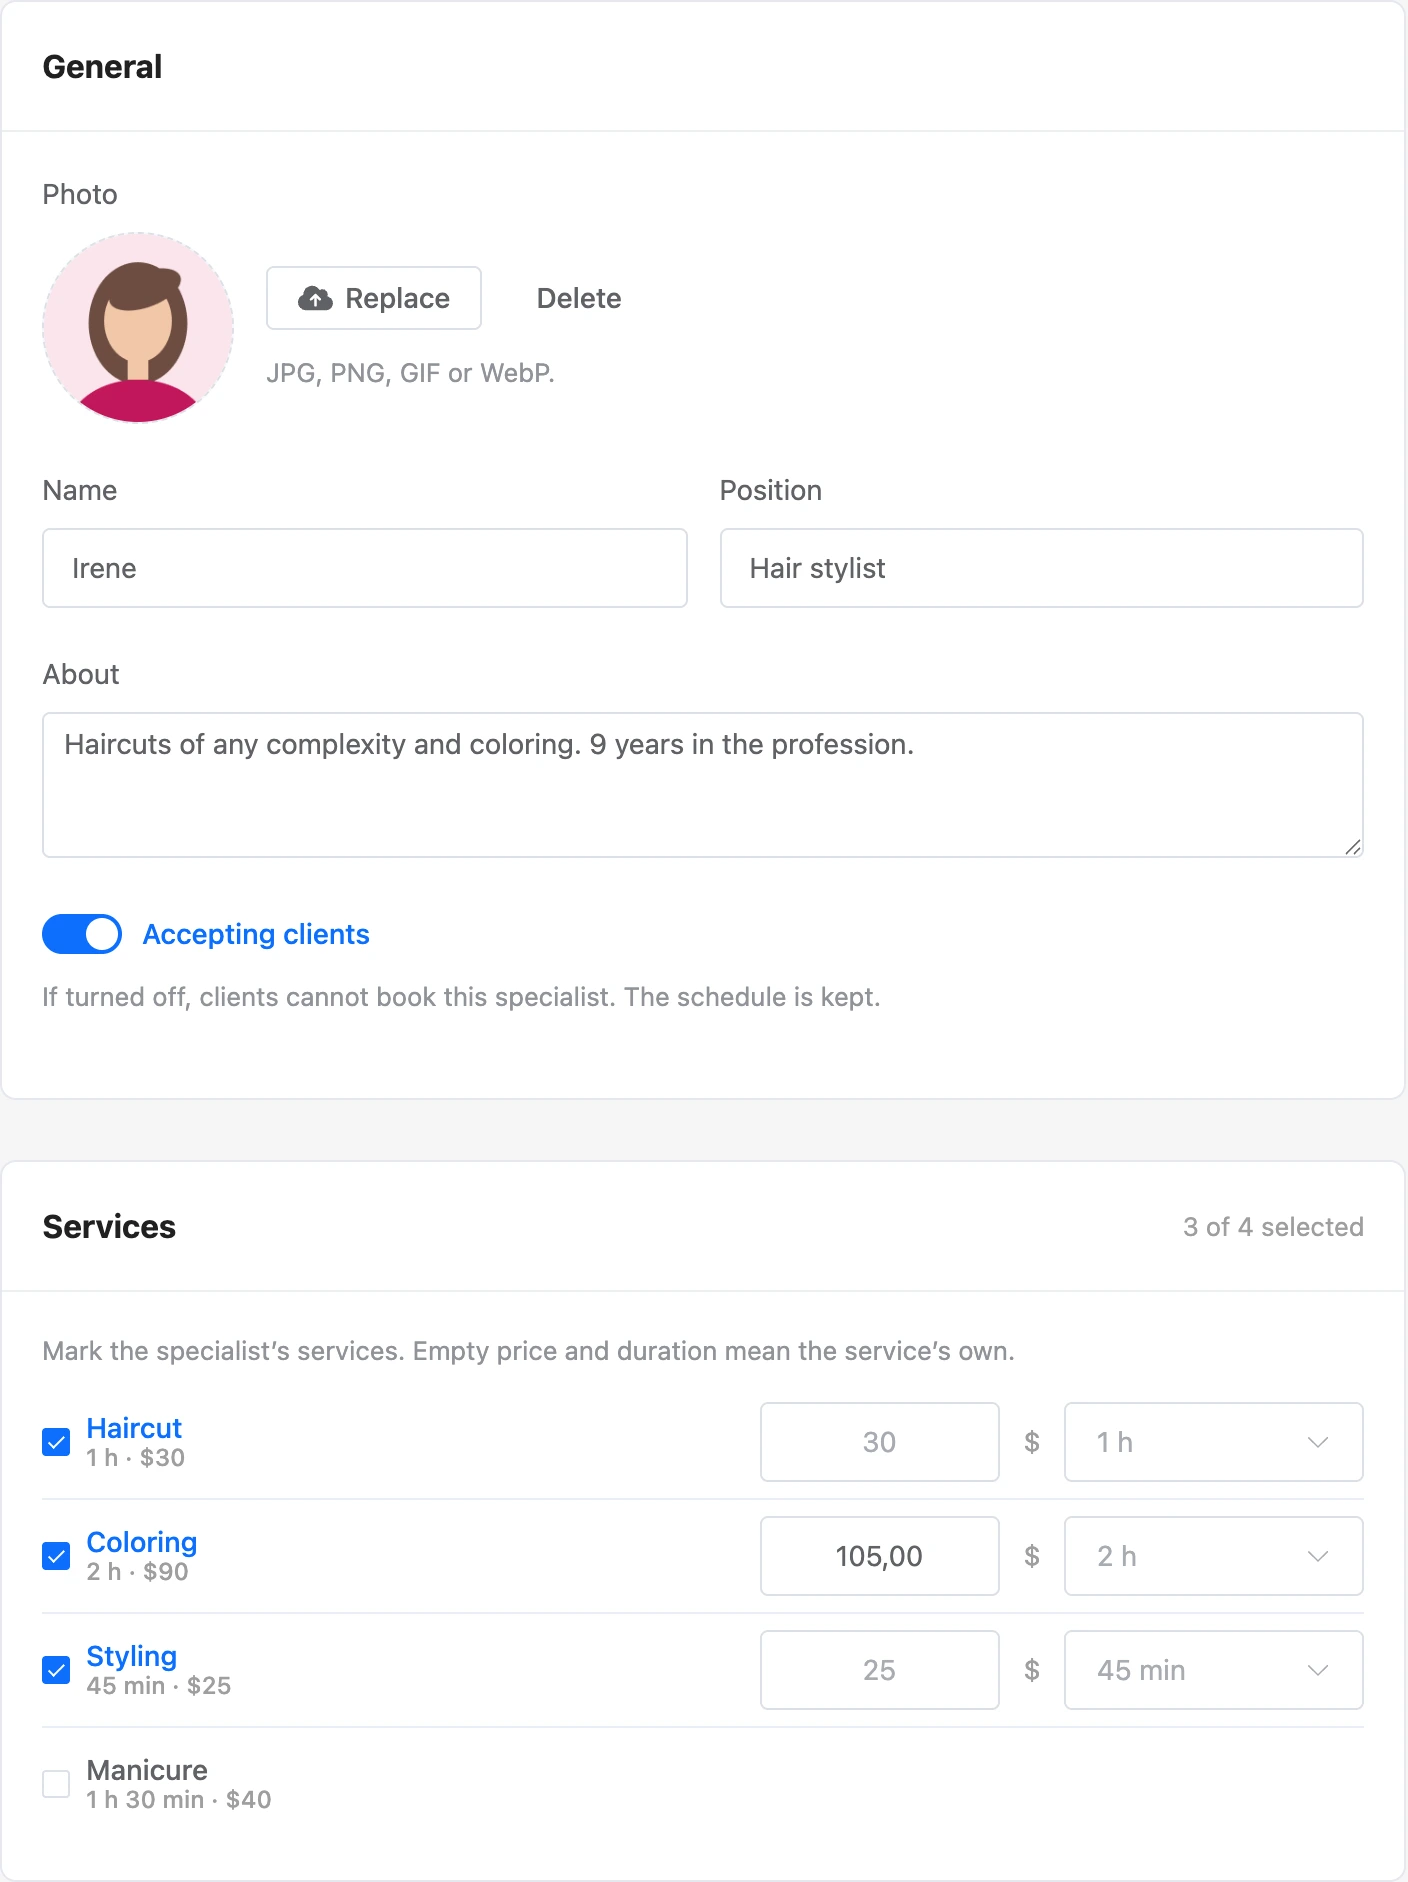
Task: Click the 'JPG, PNG, GIF or WebP.' hint
Action: click(410, 373)
